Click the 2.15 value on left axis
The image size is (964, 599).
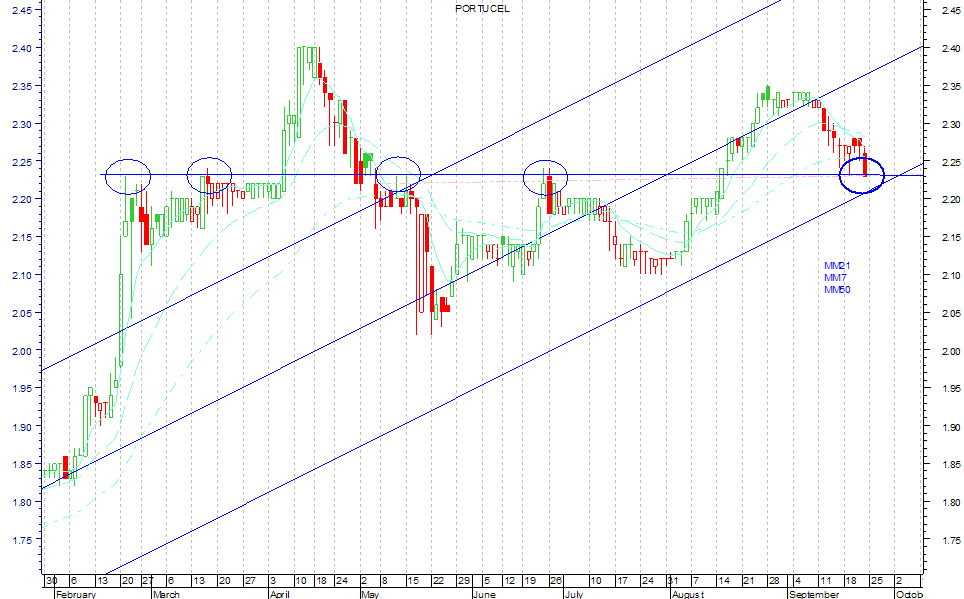pos(22,237)
